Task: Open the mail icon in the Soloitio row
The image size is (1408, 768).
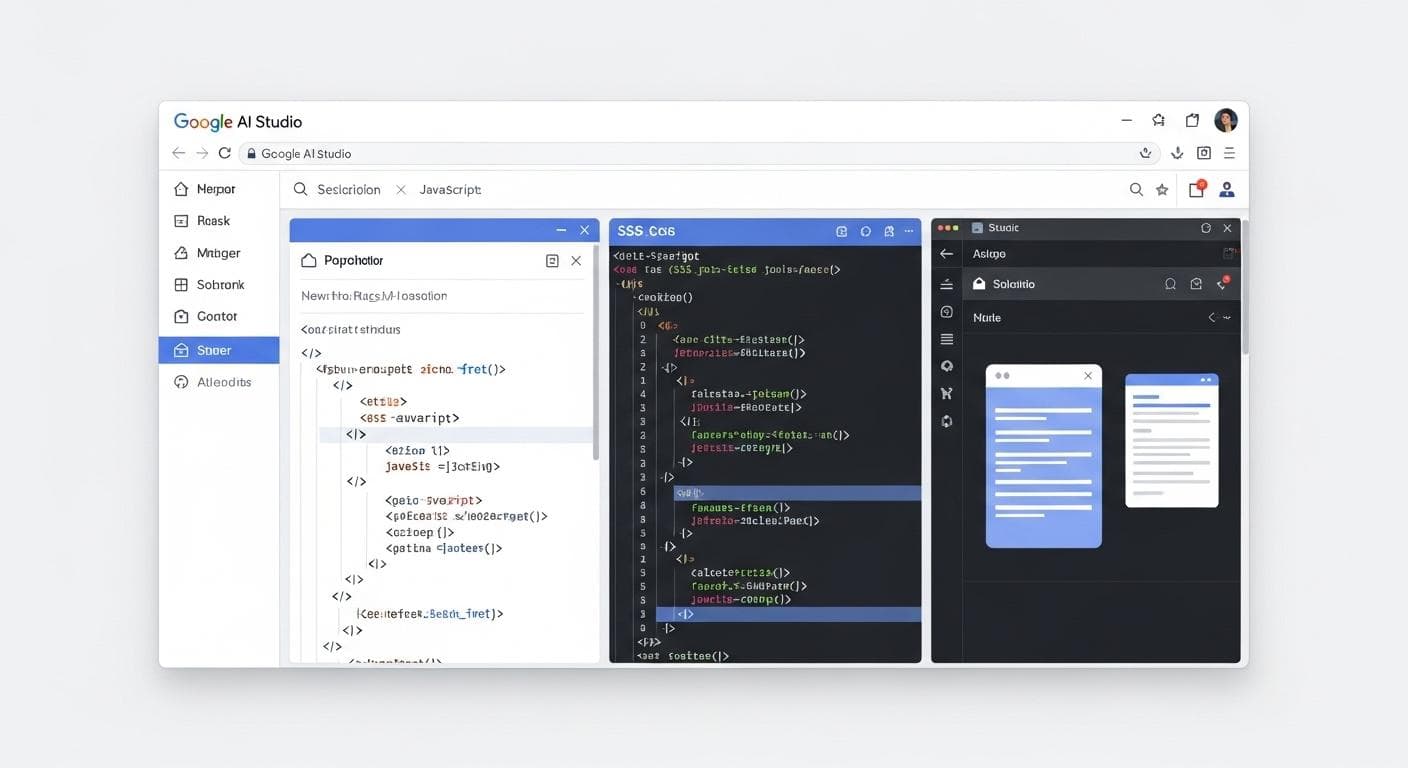Action: (1196, 283)
